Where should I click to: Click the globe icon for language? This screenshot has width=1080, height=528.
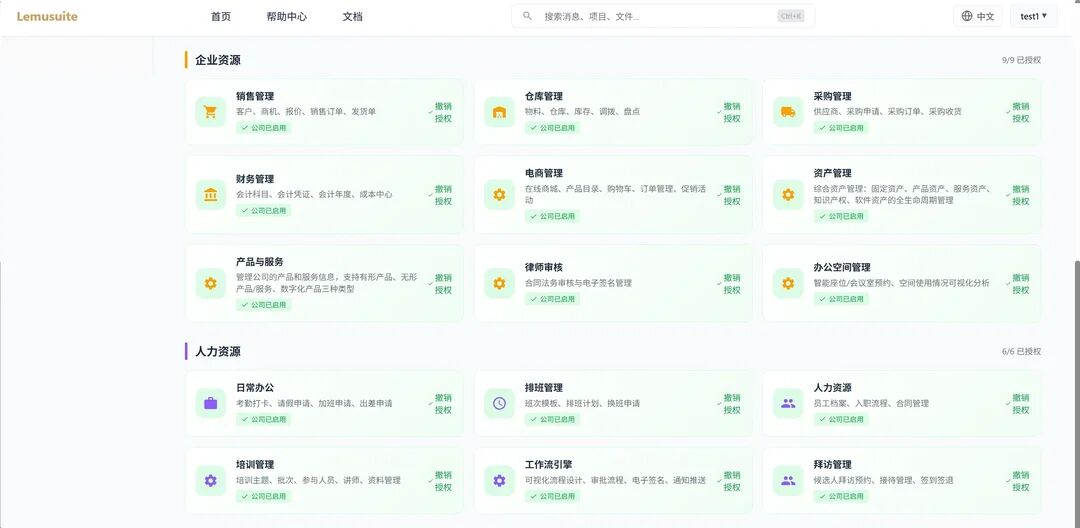967,16
